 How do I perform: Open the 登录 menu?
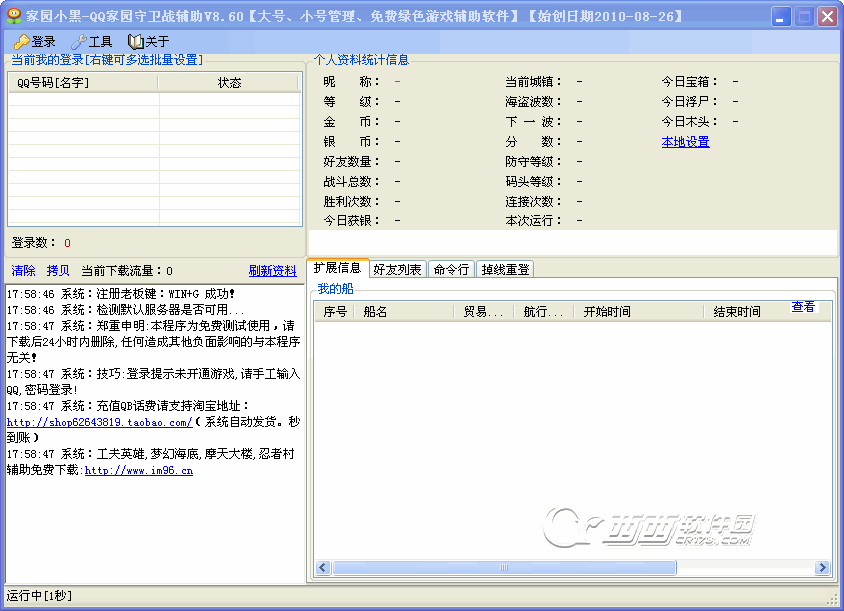click(x=35, y=41)
